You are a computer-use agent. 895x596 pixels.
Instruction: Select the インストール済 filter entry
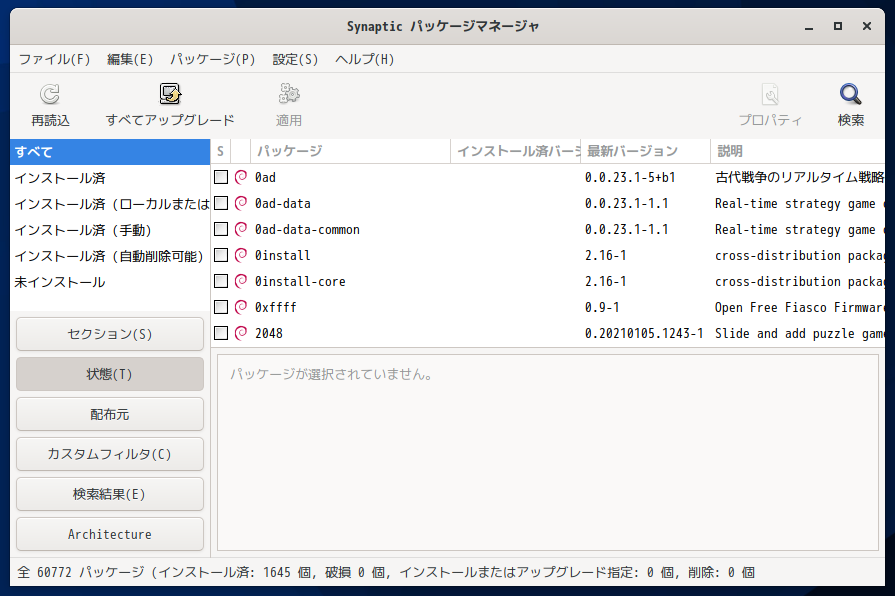pyautogui.click(x=110, y=178)
